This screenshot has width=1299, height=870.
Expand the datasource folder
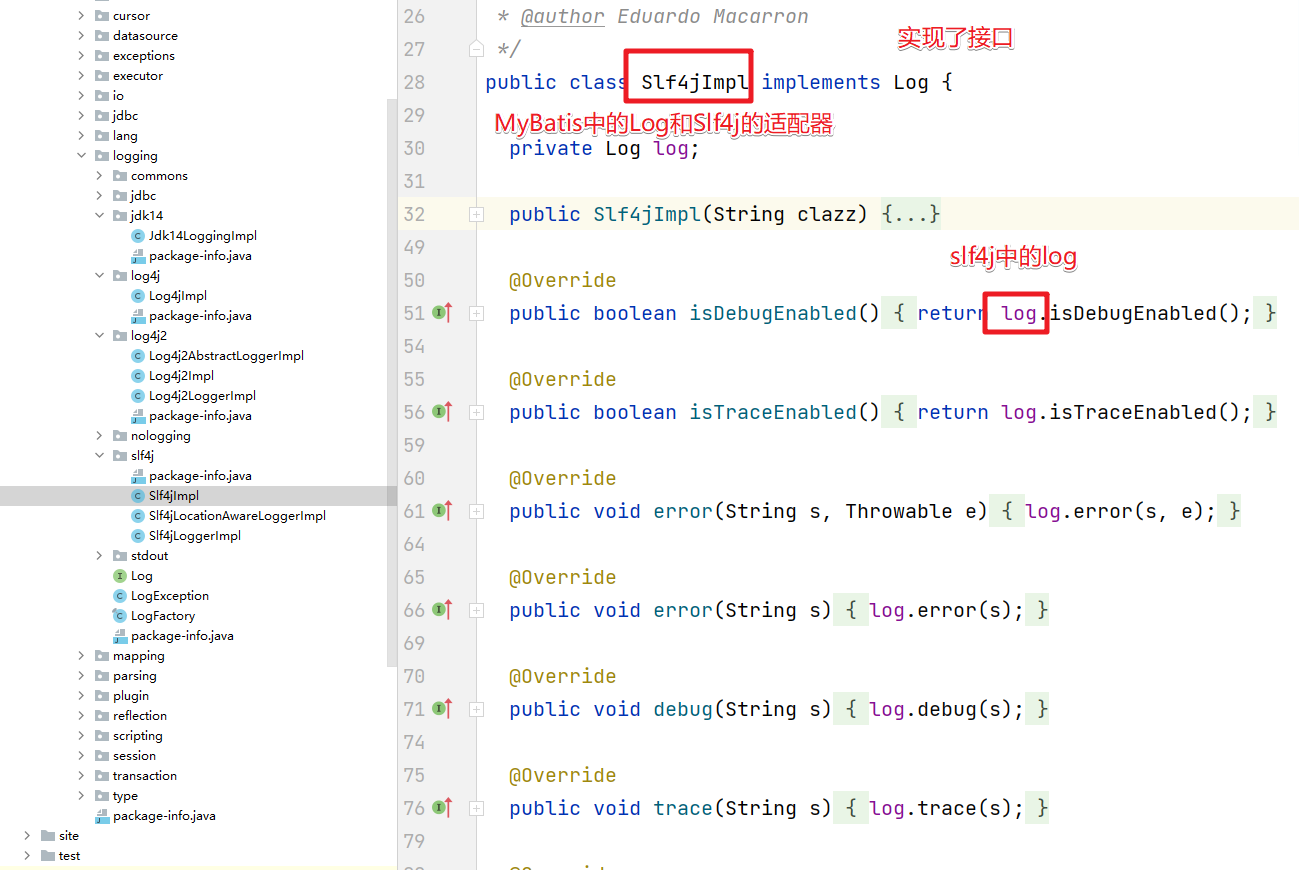(x=82, y=36)
